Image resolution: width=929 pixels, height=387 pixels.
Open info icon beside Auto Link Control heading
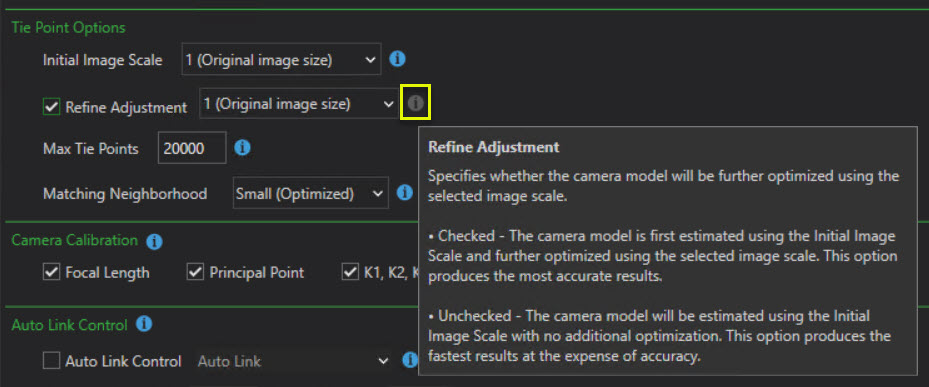pyautogui.click(x=144, y=324)
